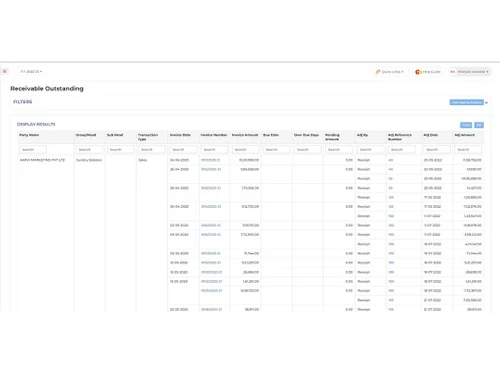Open invoice 006/2020-21 link
Screen dimensions: 500x375
coord(211,235)
